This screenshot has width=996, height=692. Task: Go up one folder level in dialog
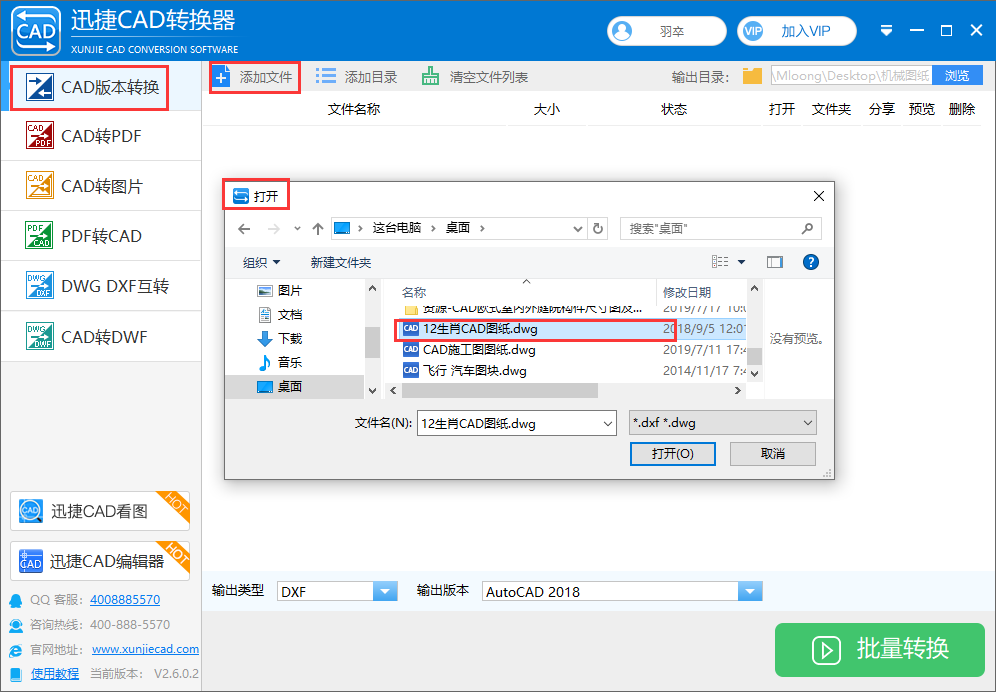point(318,229)
